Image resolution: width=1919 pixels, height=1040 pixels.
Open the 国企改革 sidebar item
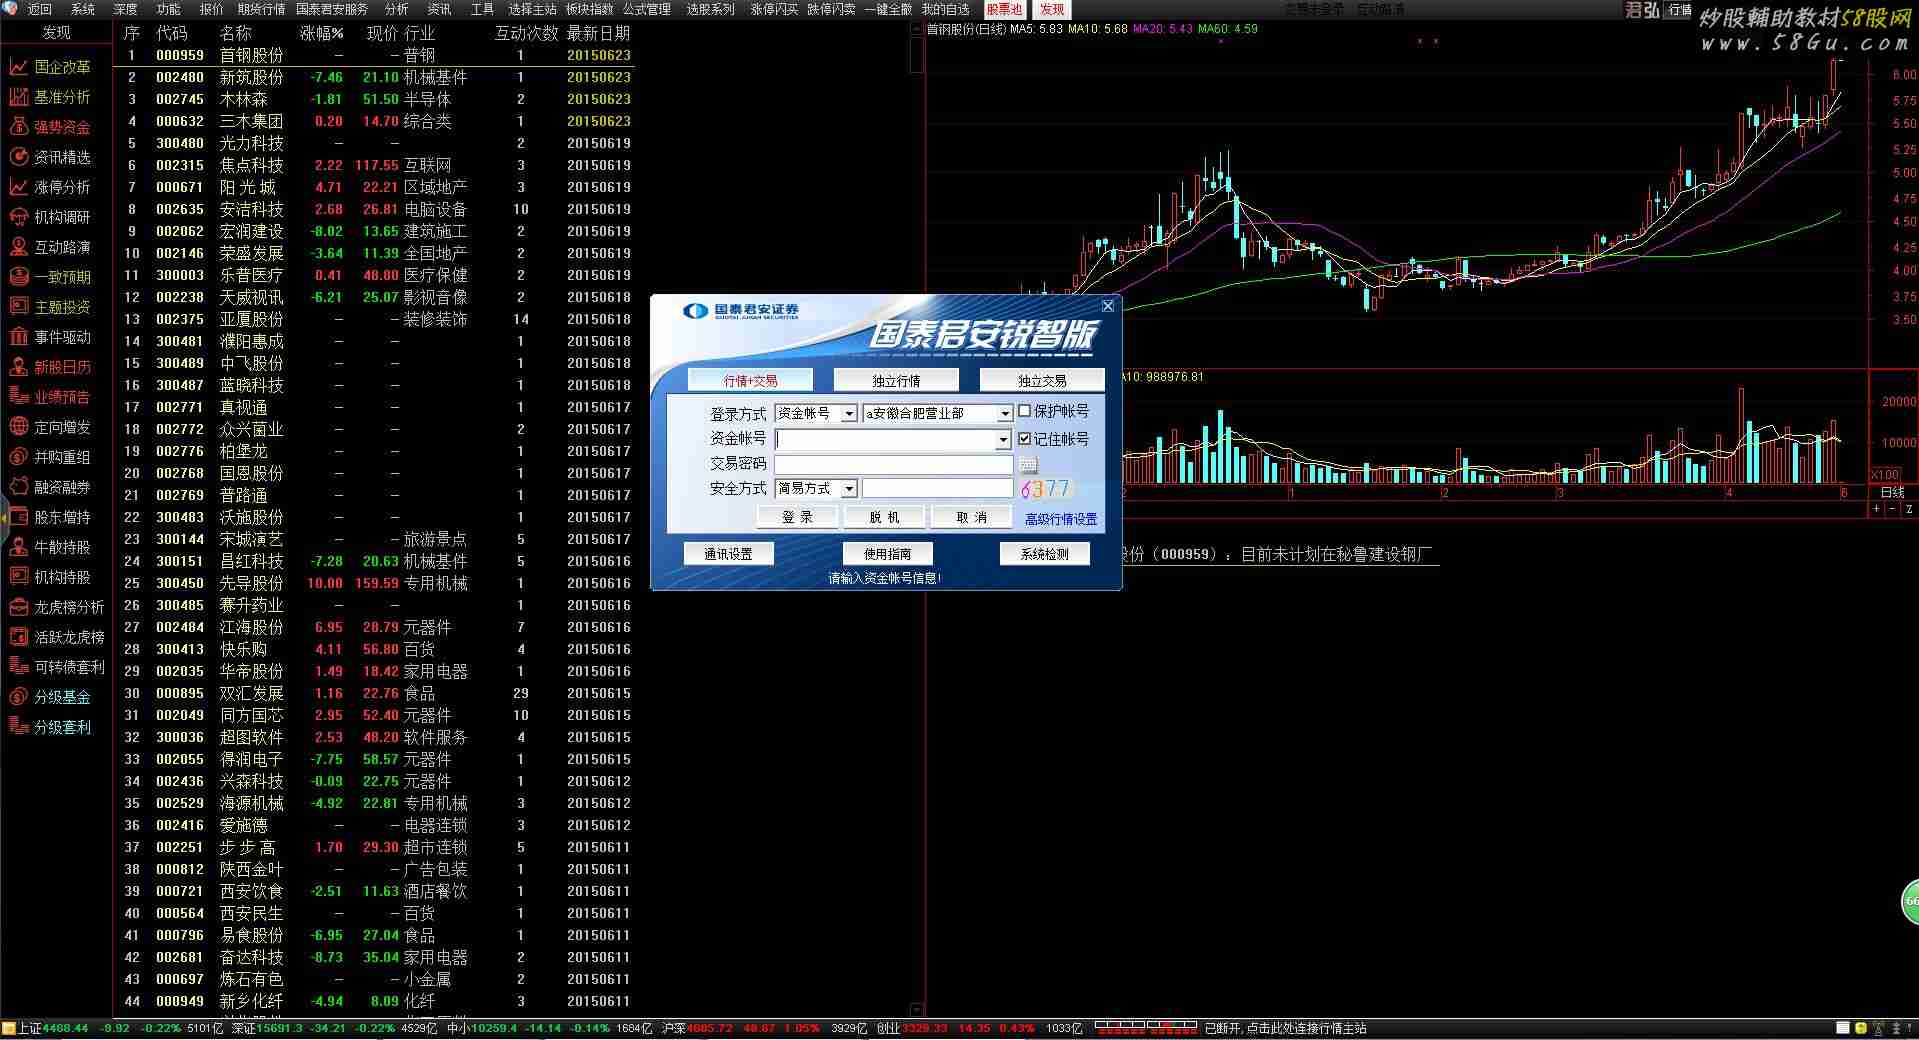[50, 67]
